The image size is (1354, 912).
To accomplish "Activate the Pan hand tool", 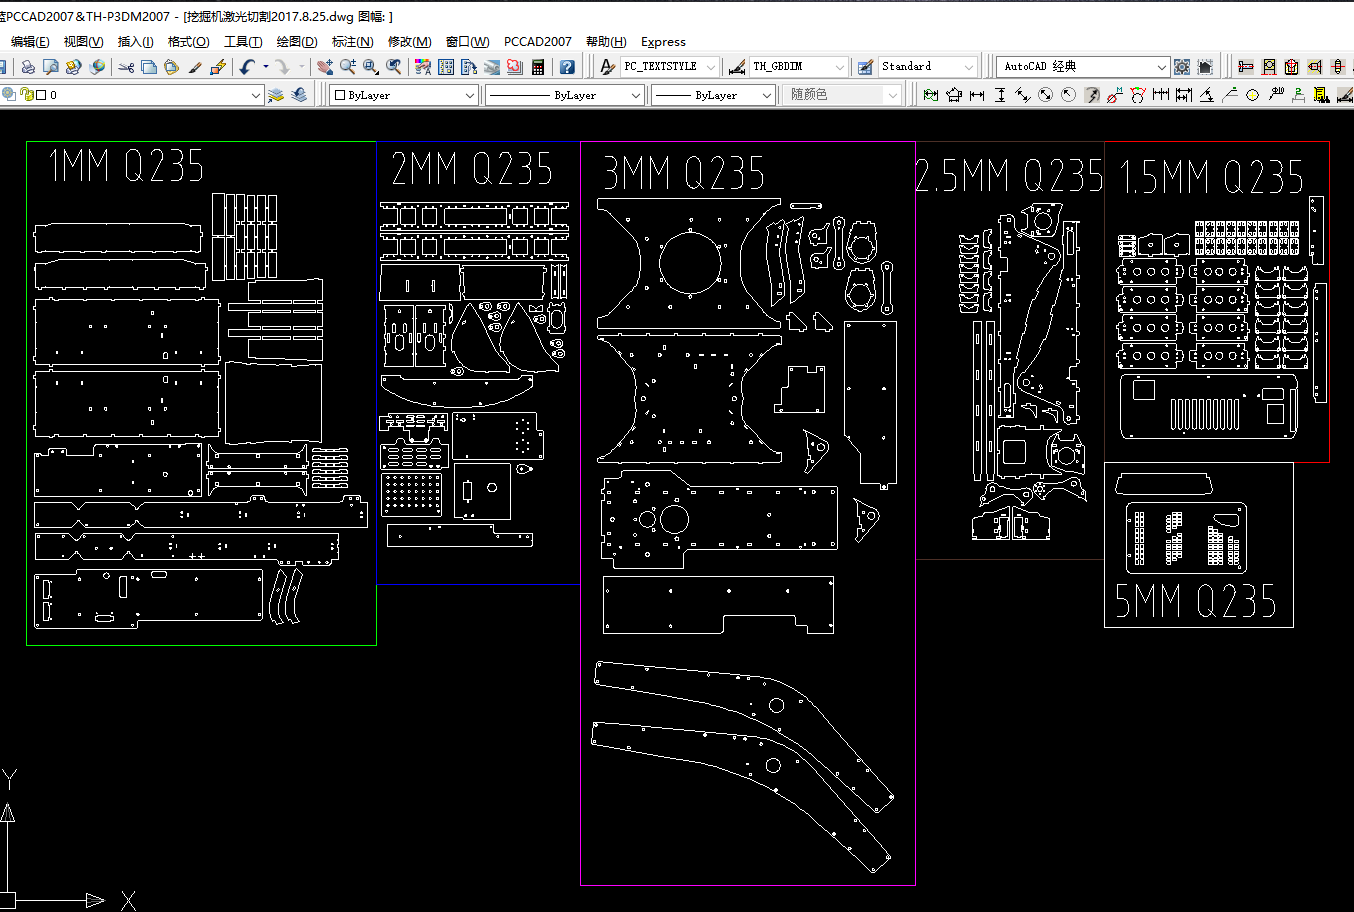I will pos(325,67).
